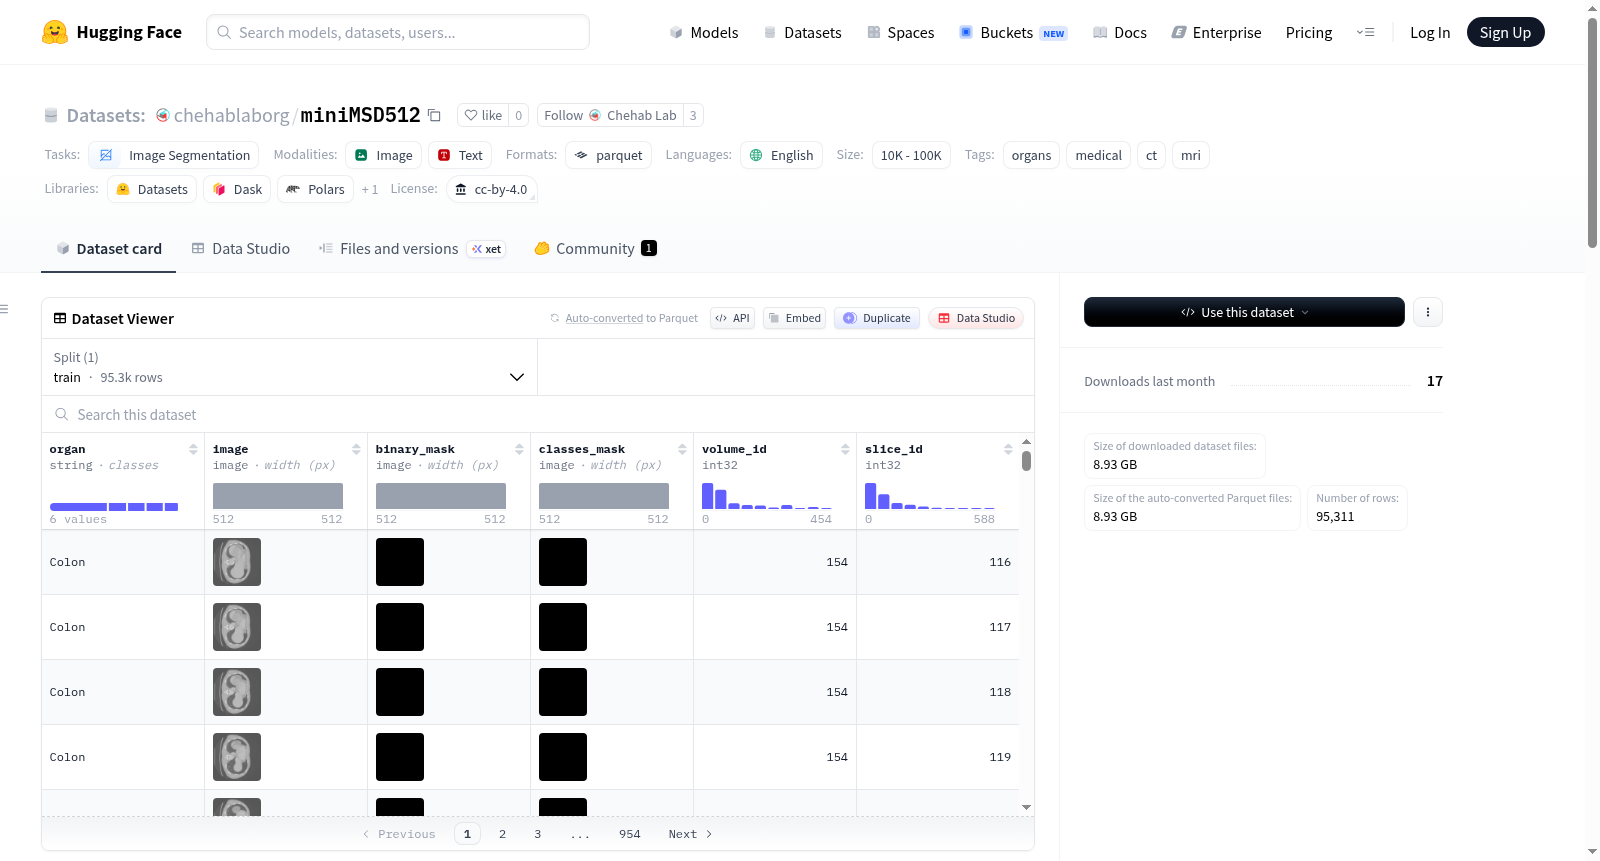
Task: Open the Buckets navigation link
Action: point(1013,32)
